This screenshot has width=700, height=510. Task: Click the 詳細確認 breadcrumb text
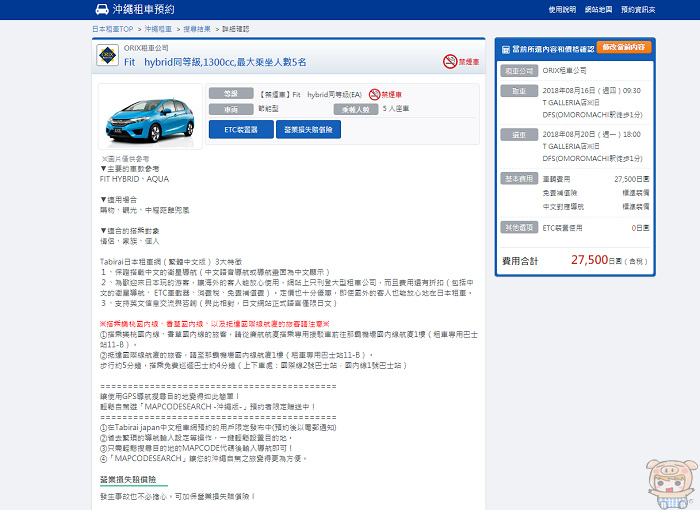click(236, 29)
